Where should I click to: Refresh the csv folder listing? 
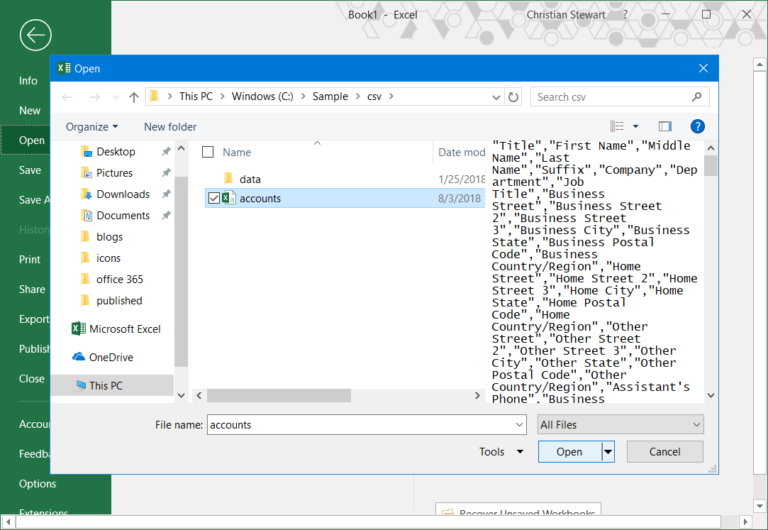(513, 97)
